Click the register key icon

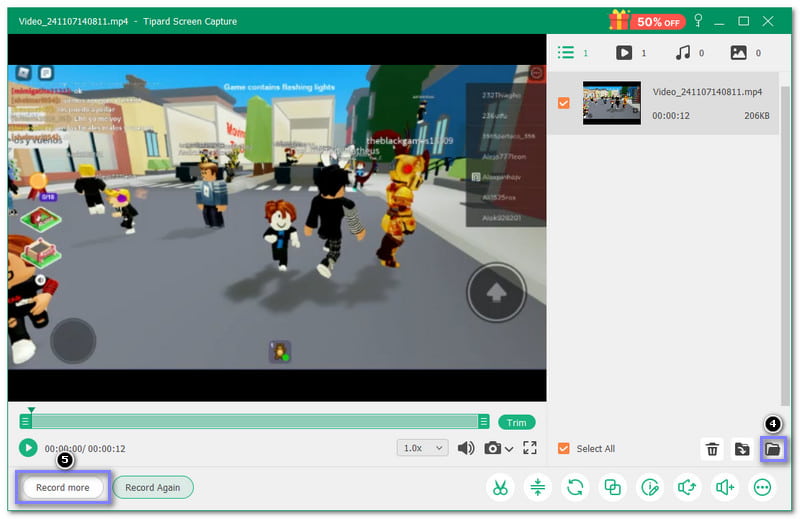[x=698, y=21]
